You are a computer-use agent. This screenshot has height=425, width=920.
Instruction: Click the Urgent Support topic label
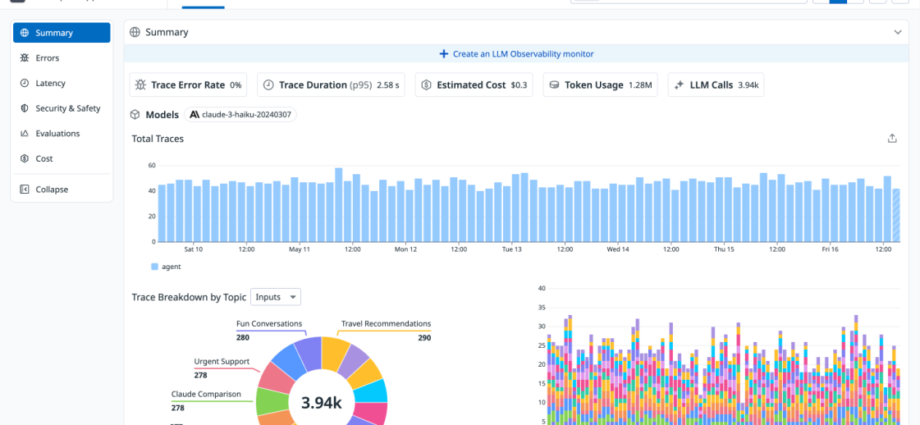222,361
